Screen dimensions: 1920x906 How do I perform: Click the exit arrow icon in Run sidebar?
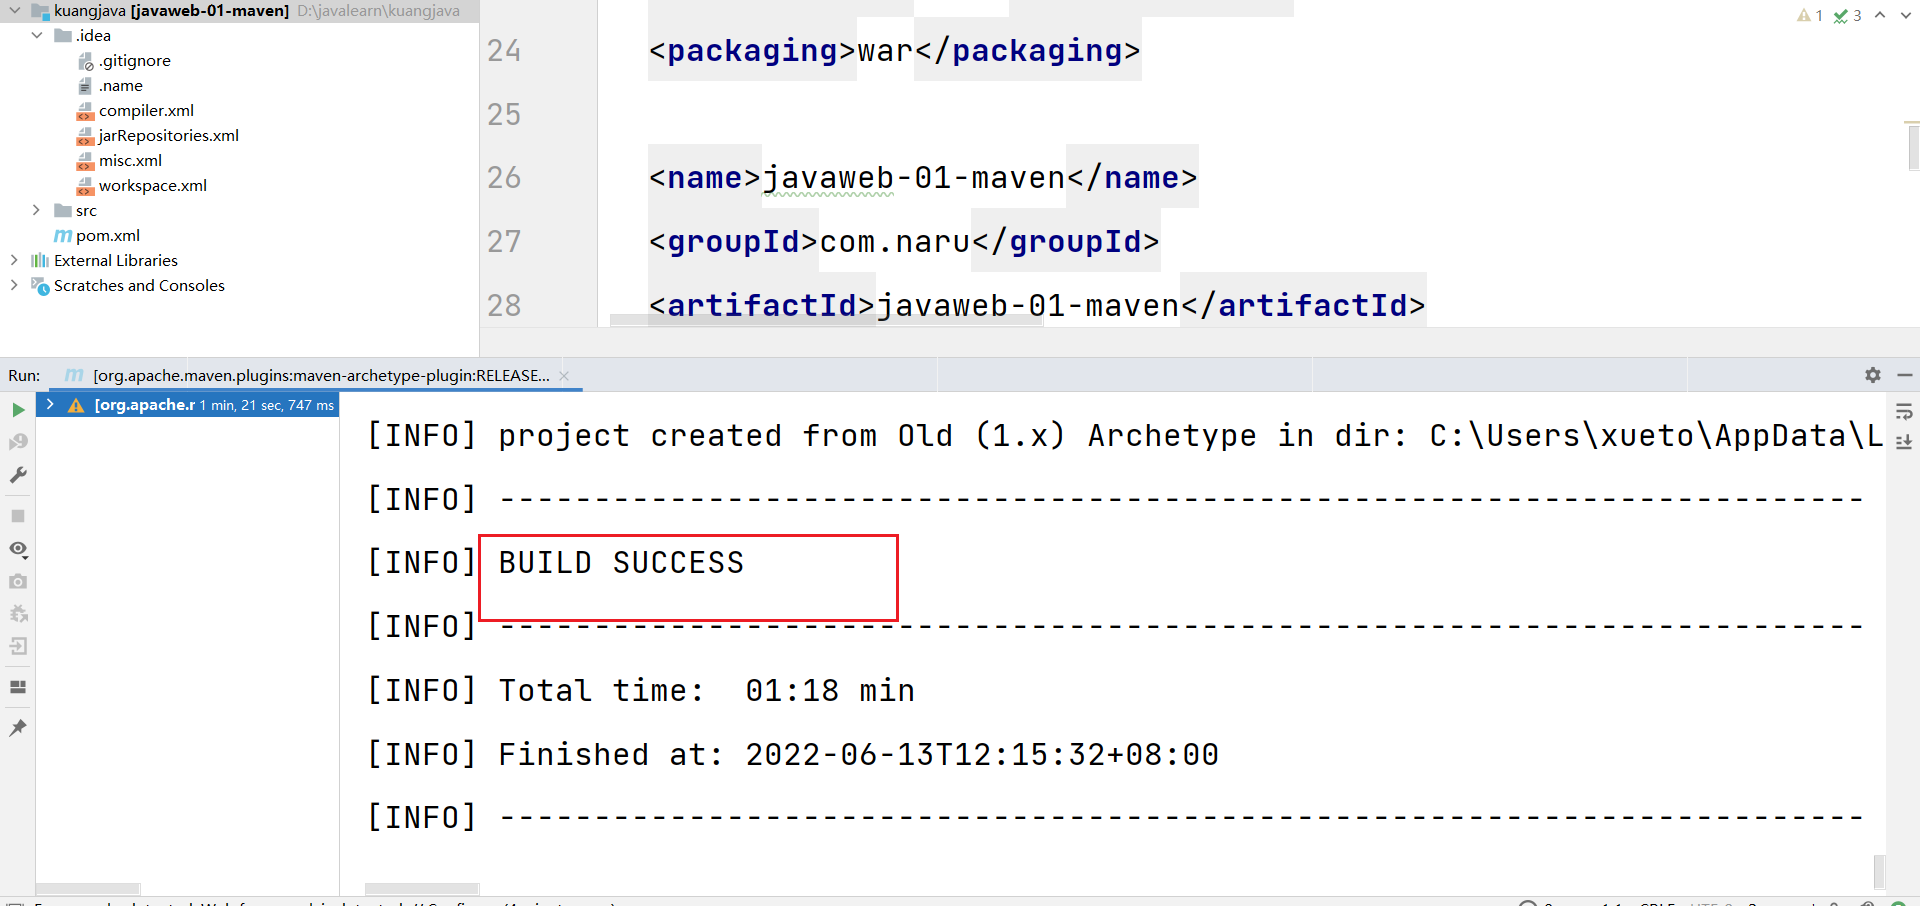click(x=18, y=646)
